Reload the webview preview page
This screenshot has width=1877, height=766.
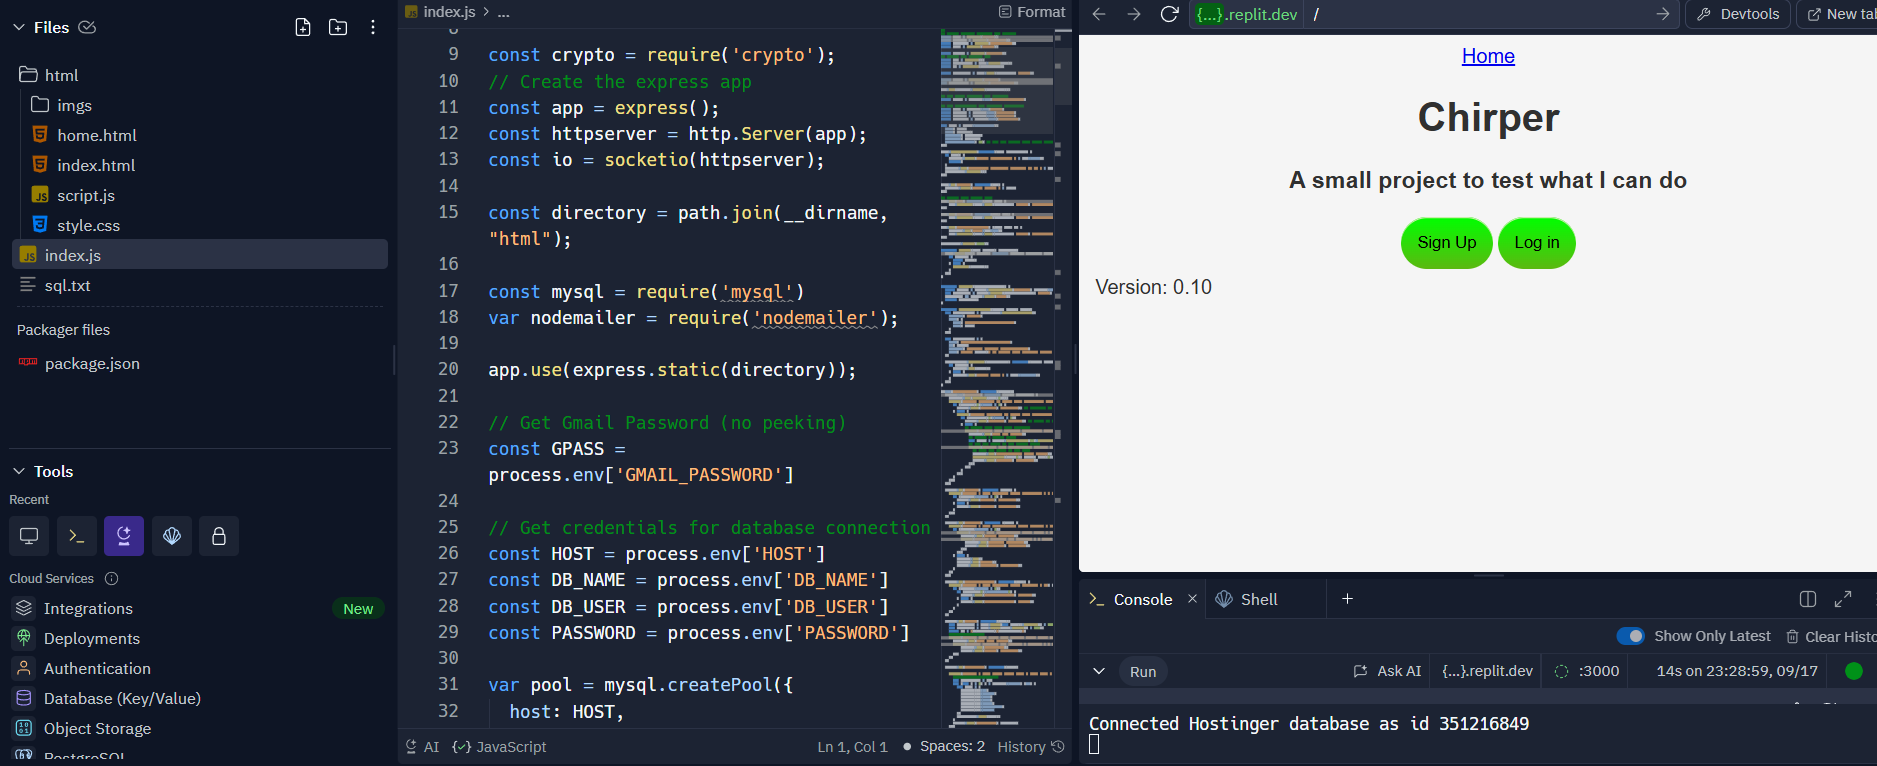tap(1169, 14)
